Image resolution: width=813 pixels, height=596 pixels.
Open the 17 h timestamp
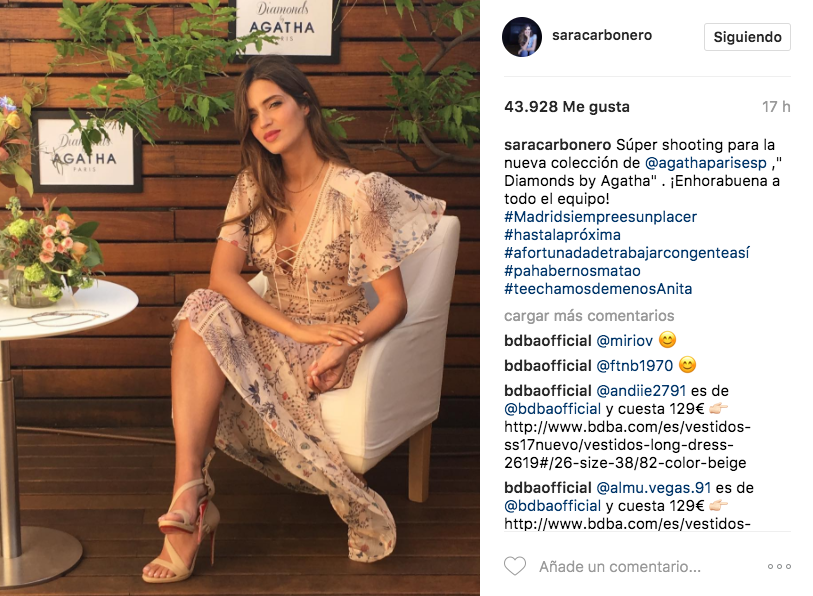pyautogui.click(x=776, y=107)
